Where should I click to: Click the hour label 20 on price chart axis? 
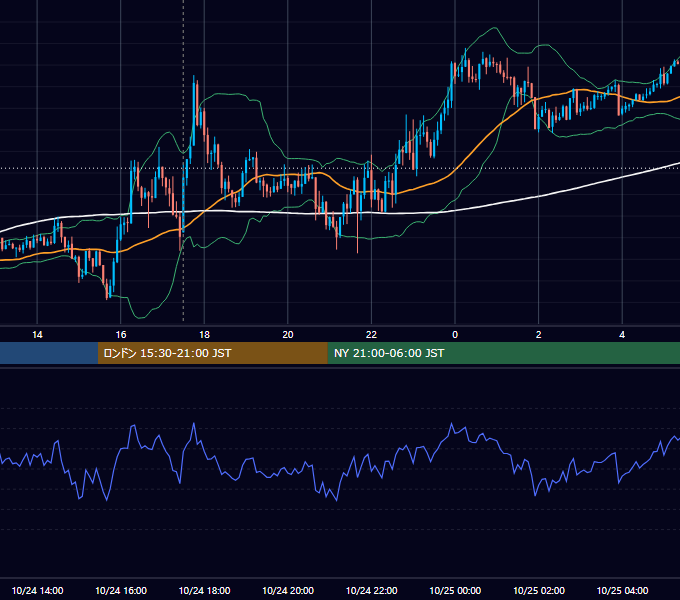click(x=288, y=335)
